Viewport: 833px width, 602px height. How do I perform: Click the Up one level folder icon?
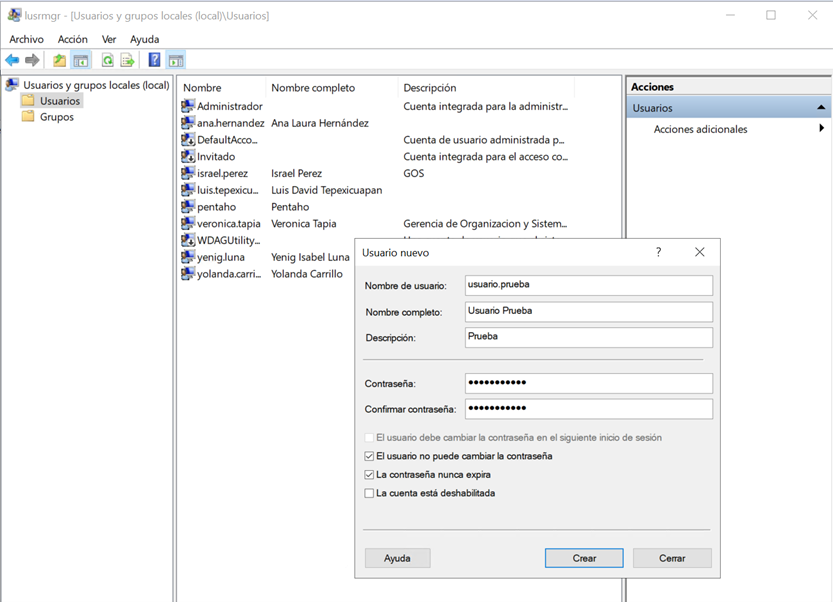point(60,61)
